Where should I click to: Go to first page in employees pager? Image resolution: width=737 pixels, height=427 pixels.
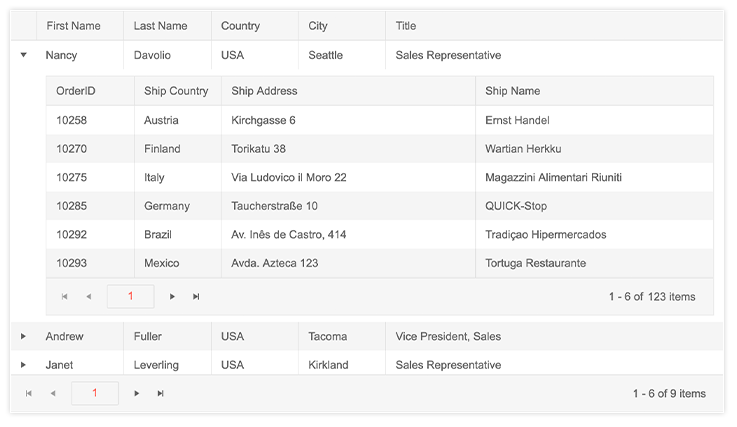pos(29,393)
